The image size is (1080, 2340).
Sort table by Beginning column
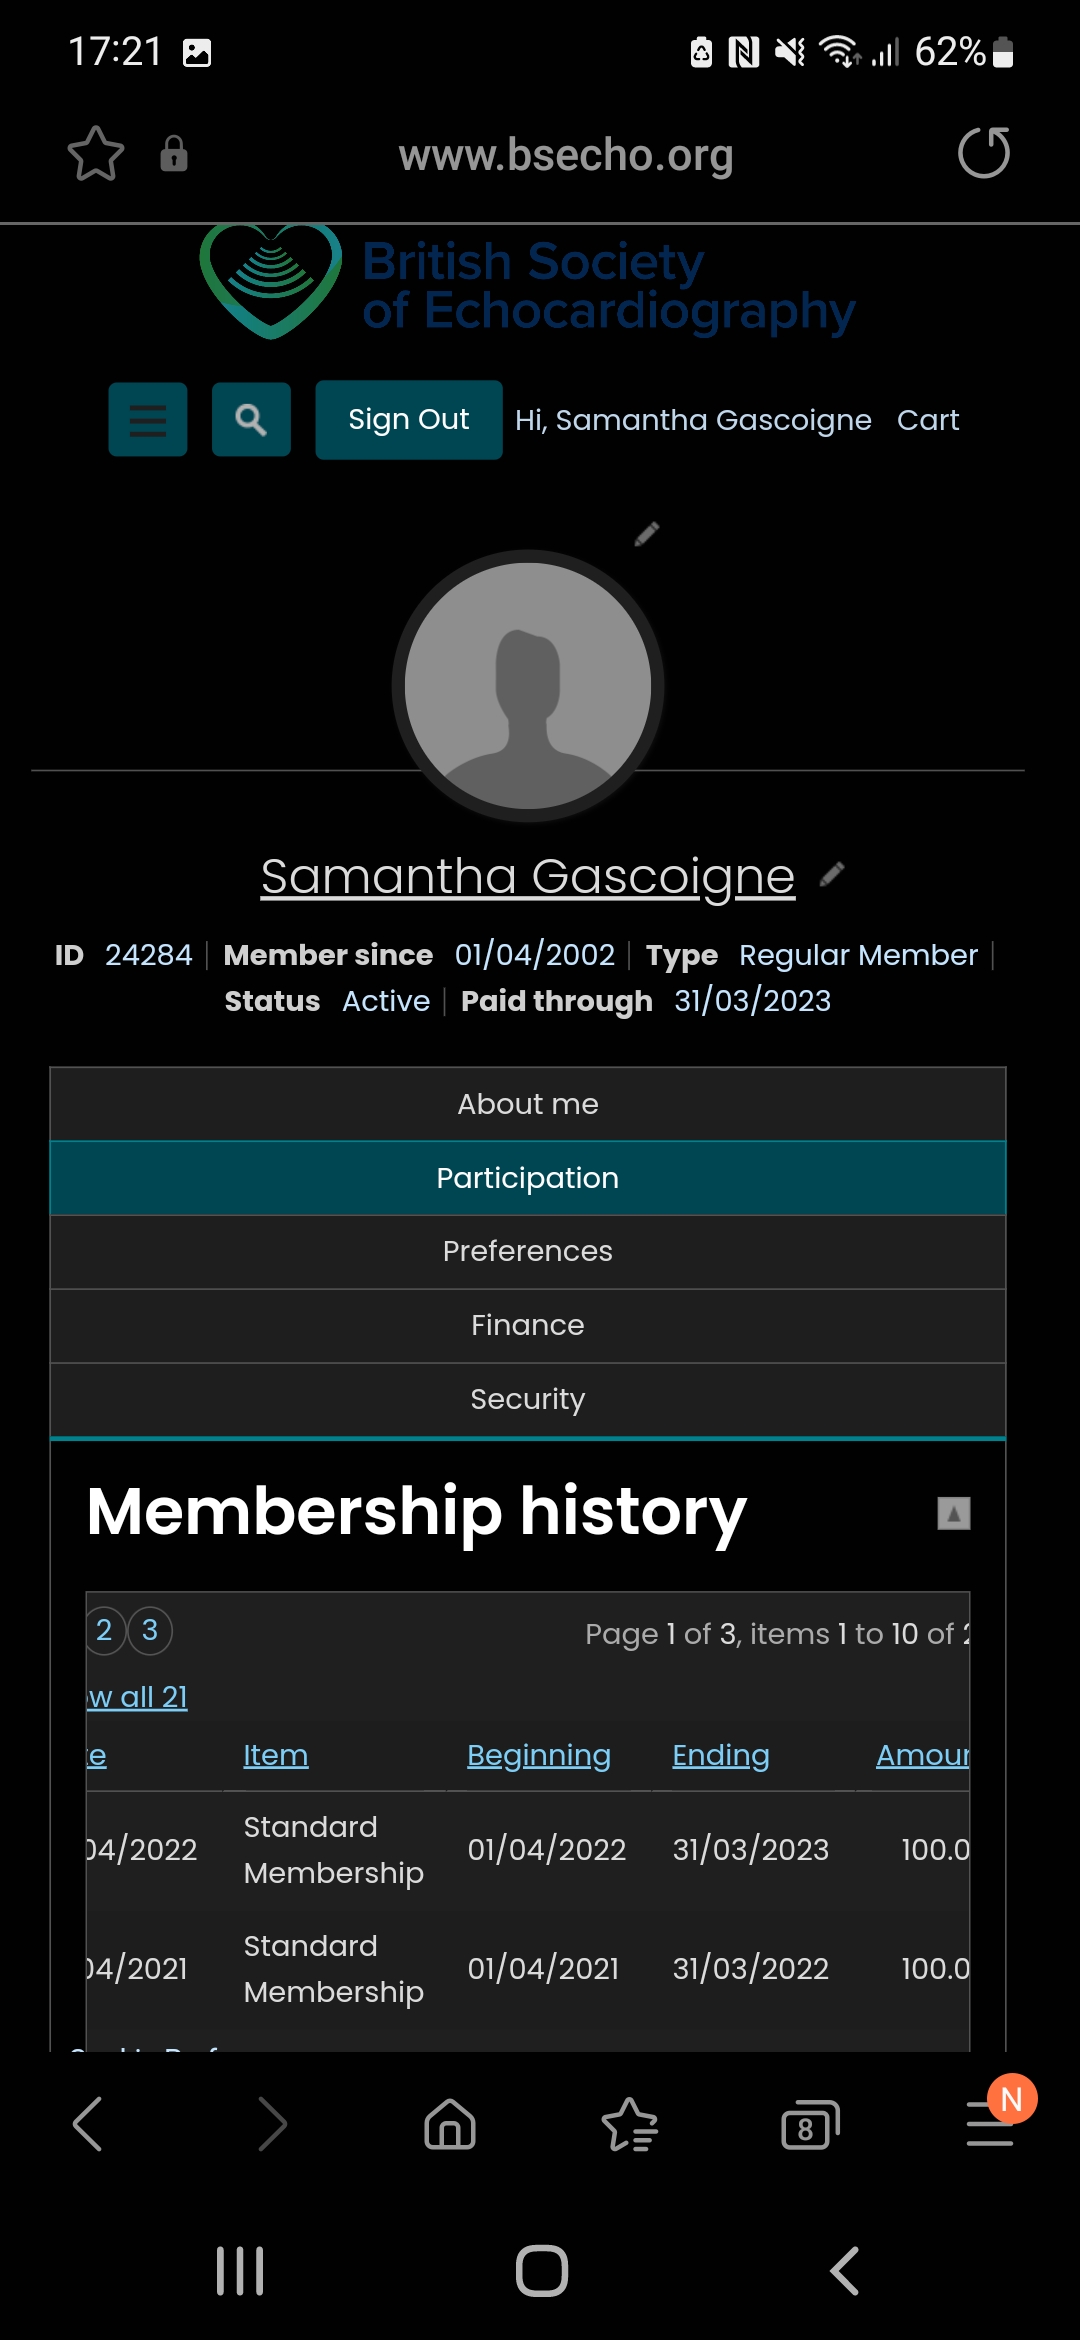[x=538, y=1756]
